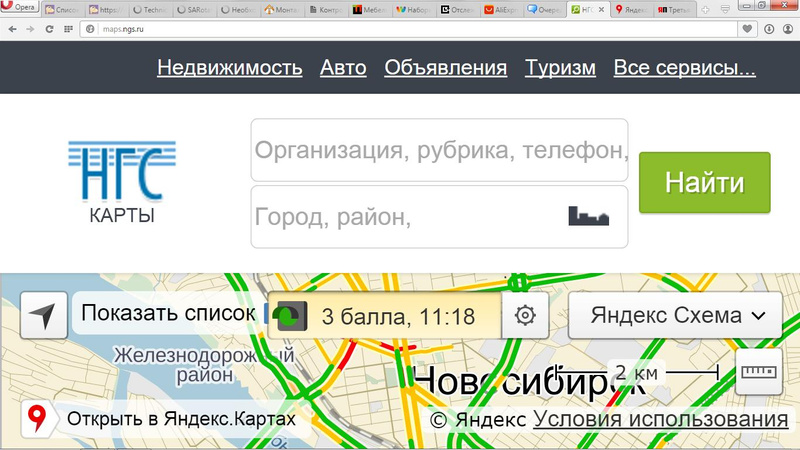
Task: Expand the Все сервисы menu
Action: 684,68
